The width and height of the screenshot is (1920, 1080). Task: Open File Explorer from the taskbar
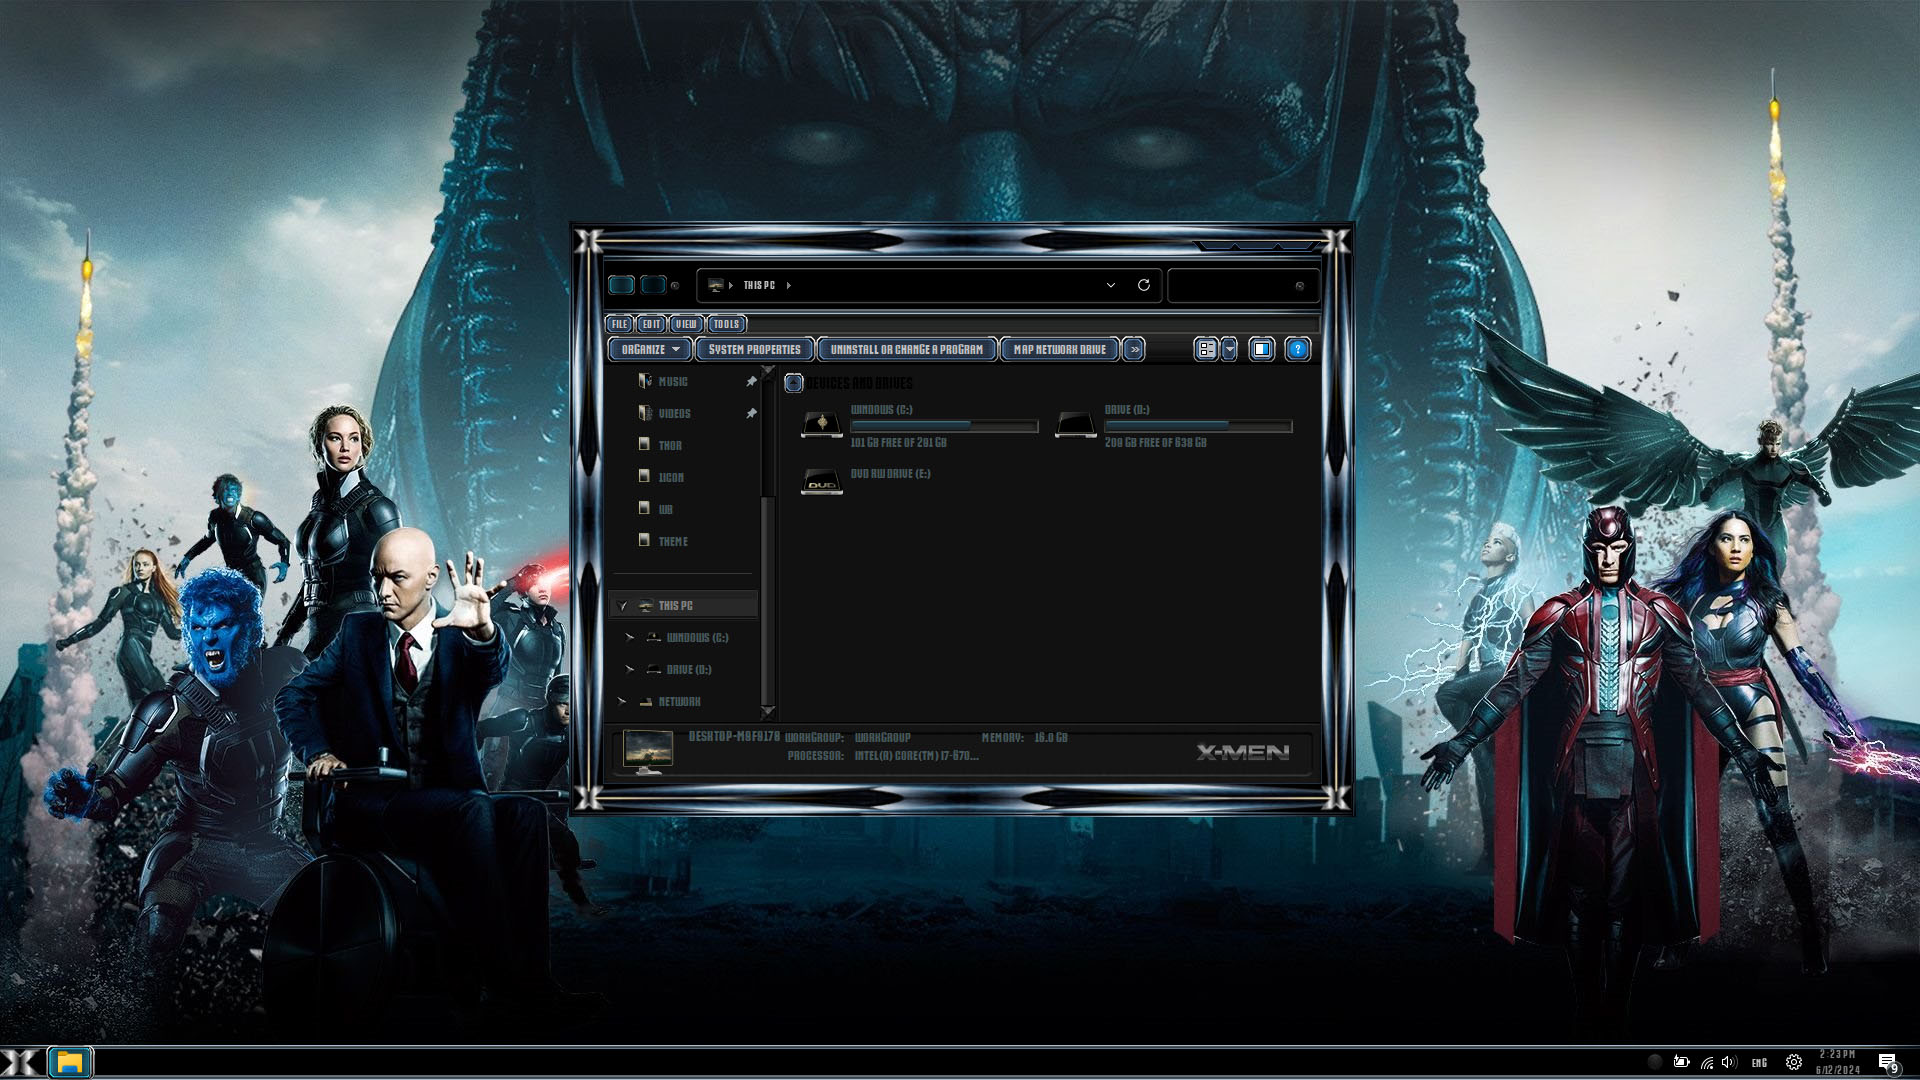(69, 1062)
